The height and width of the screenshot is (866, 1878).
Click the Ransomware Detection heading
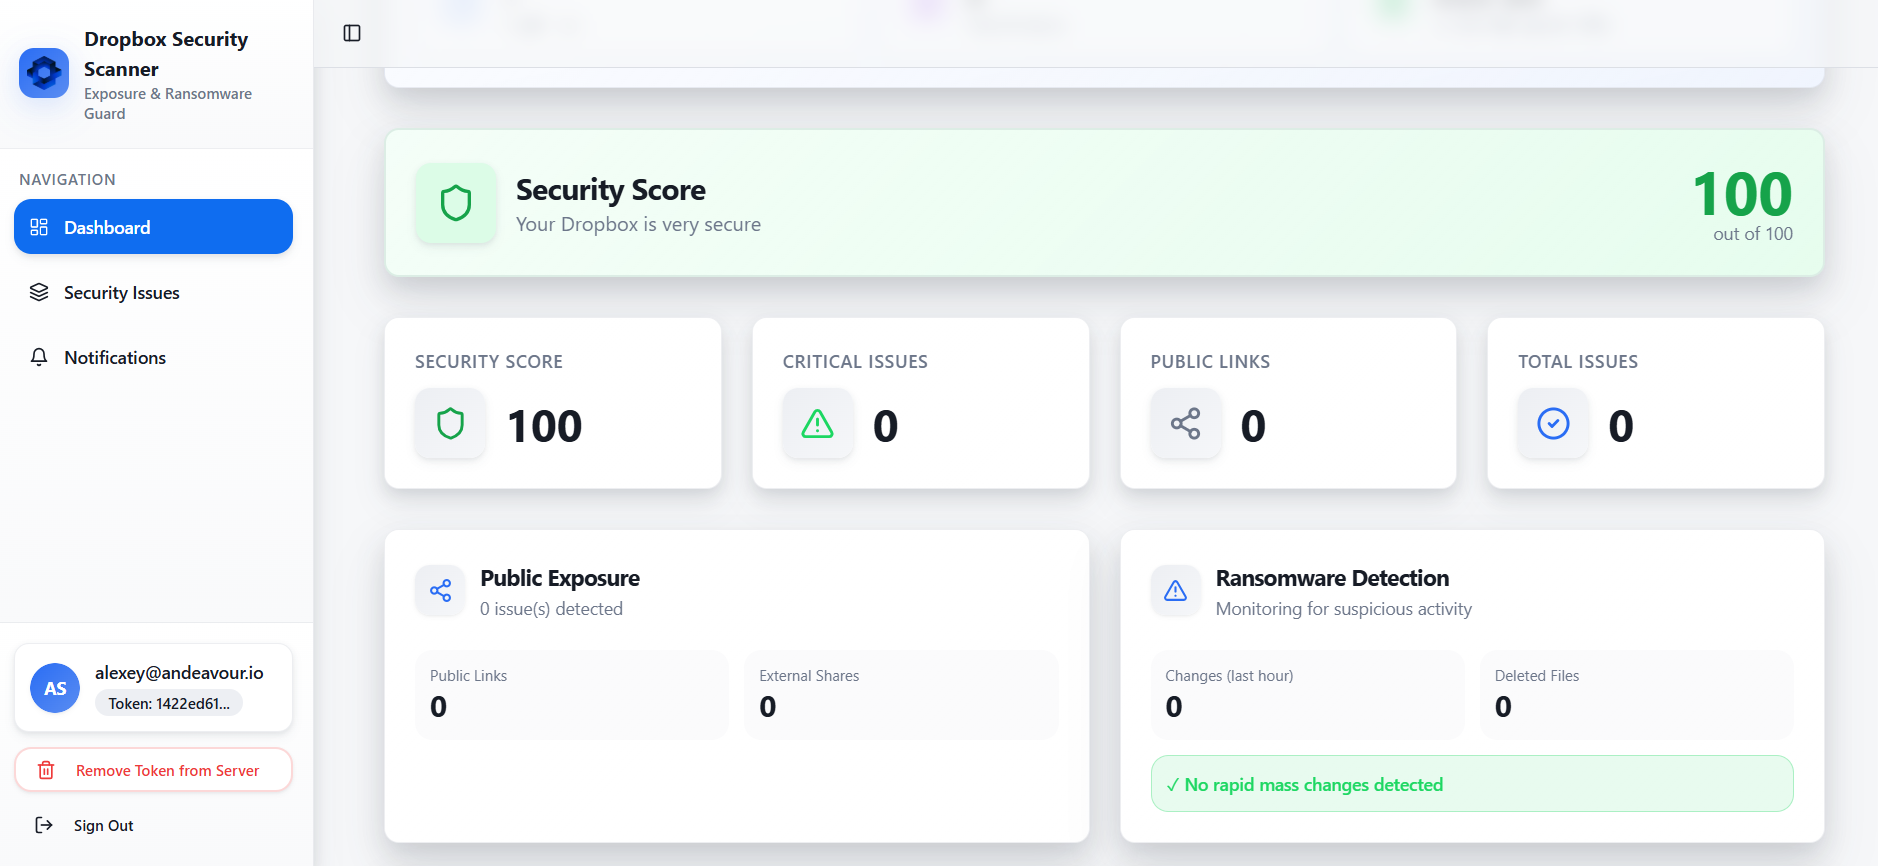(x=1332, y=578)
